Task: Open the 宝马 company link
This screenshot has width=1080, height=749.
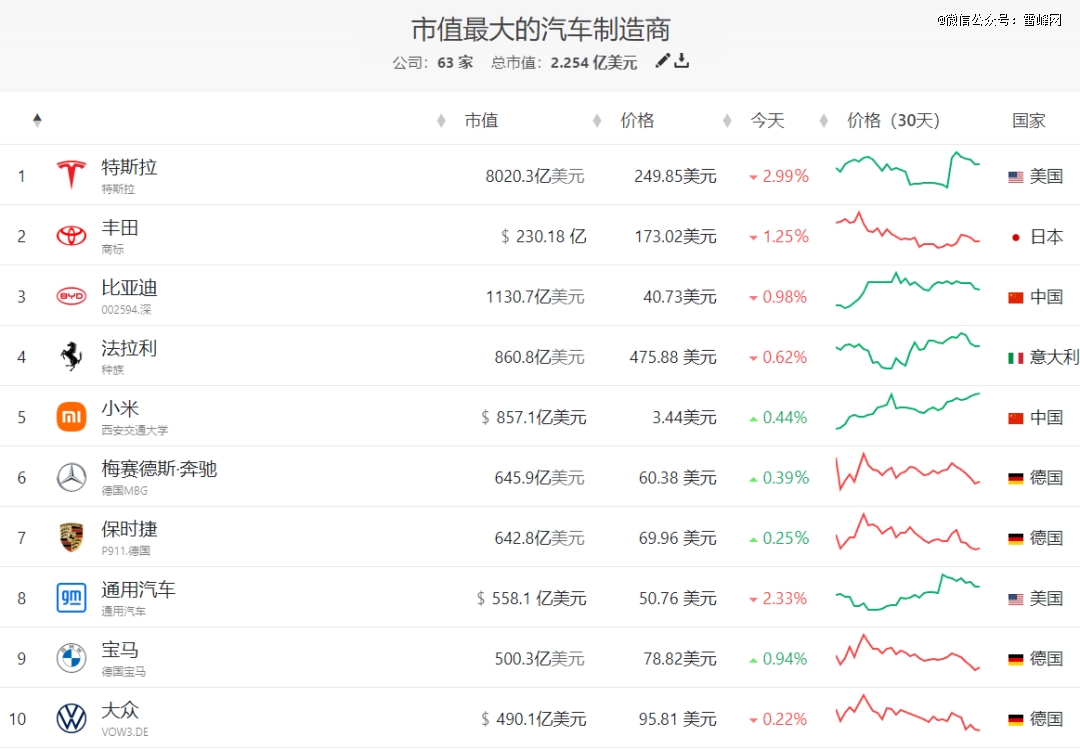Action: [x=121, y=650]
